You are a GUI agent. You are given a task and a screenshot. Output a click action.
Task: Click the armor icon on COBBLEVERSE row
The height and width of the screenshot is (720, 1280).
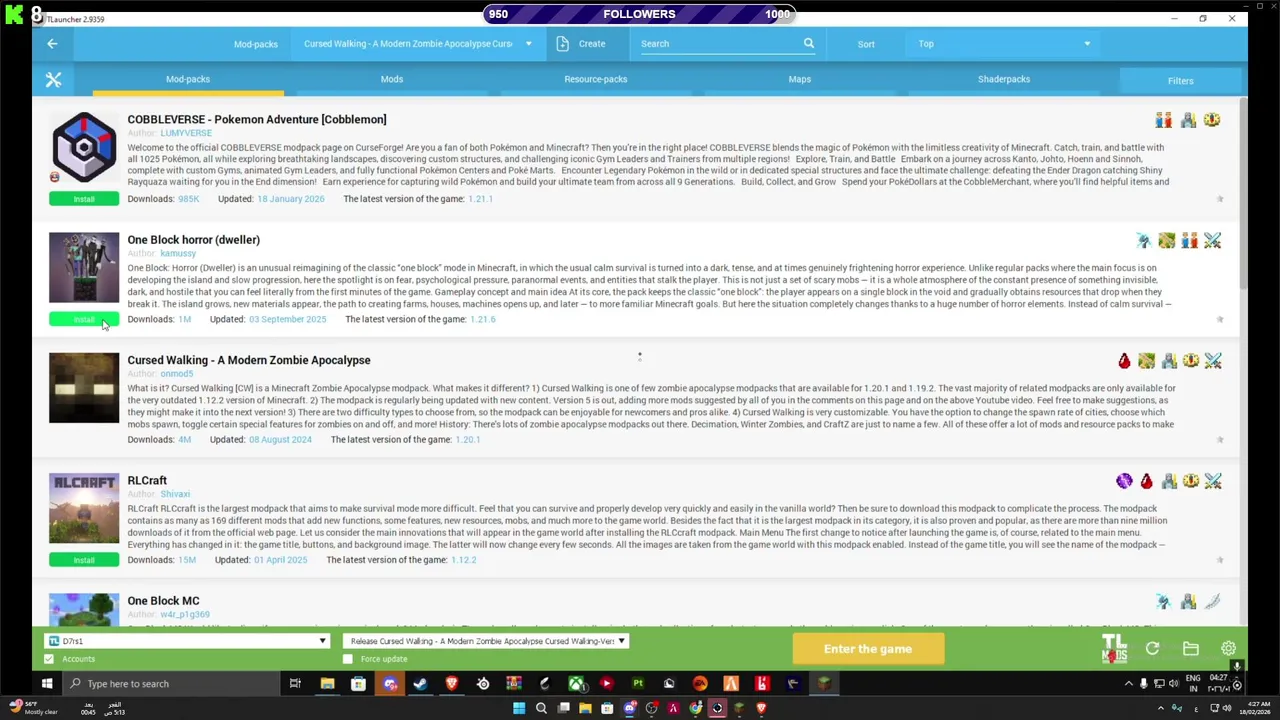(x=1188, y=120)
